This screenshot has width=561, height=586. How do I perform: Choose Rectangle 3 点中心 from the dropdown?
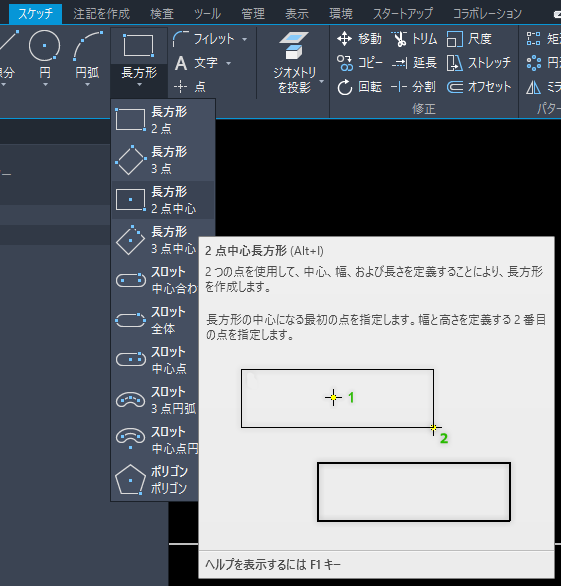[x=155, y=240]
